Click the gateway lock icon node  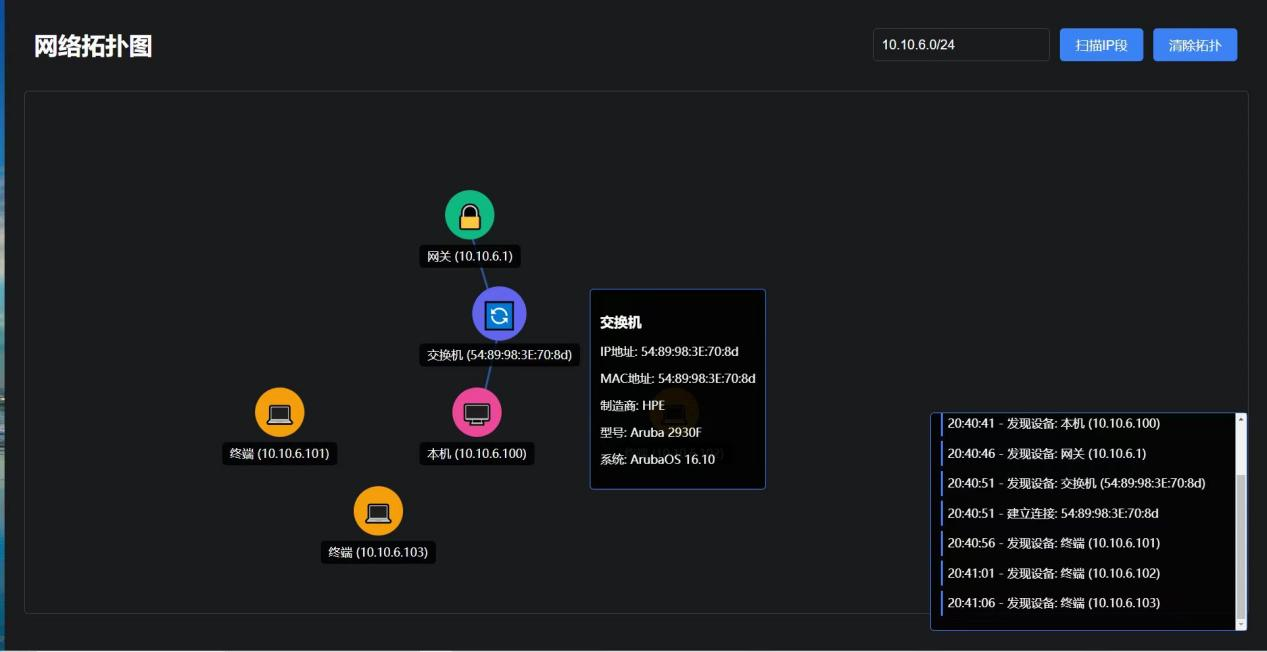tap(469, 215)
